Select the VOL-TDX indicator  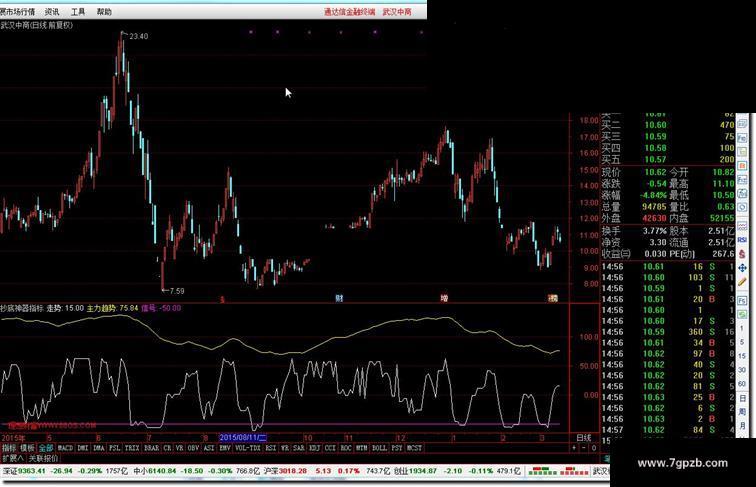pos(248,448)
